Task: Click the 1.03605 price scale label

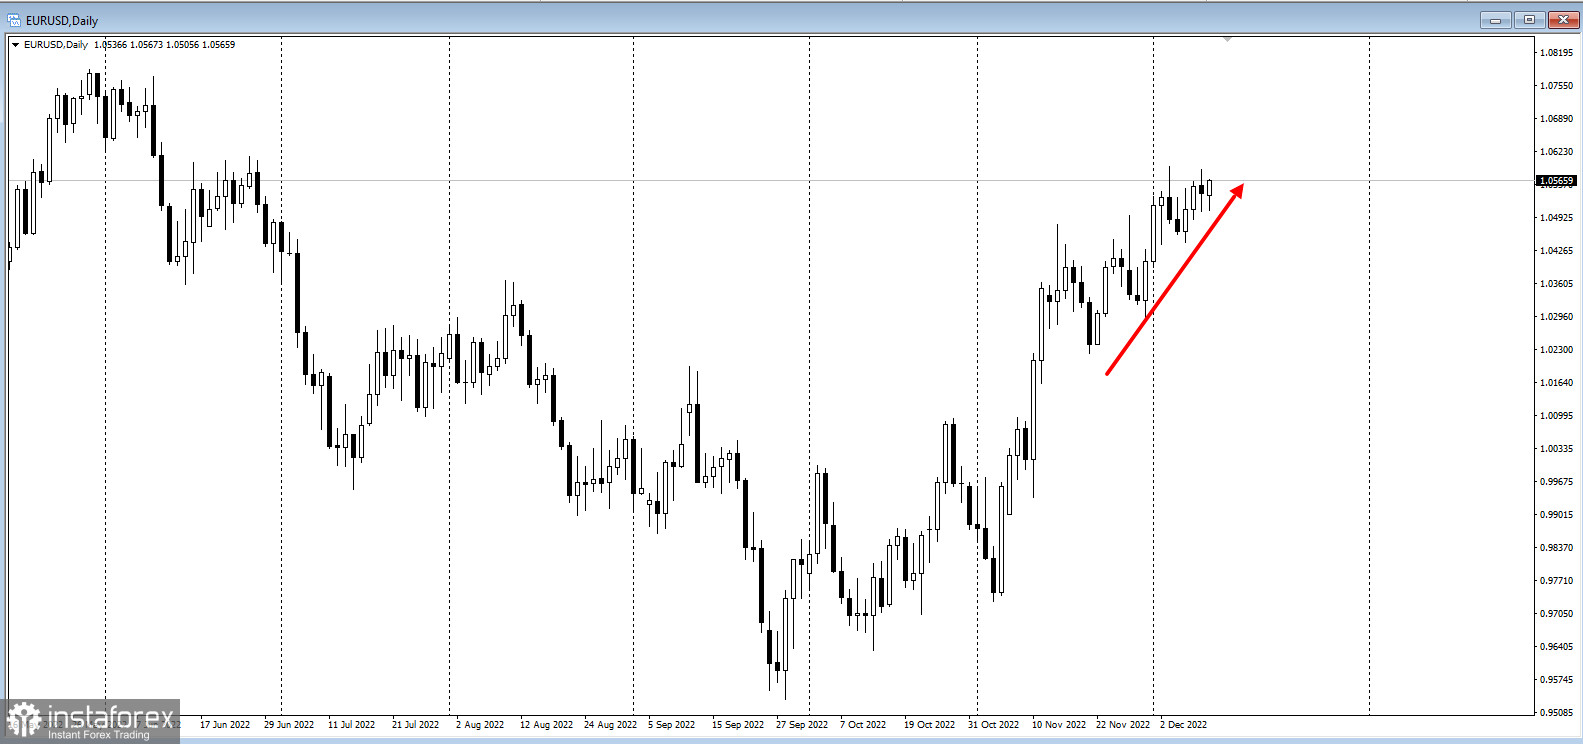Action: pyautogui.click(x=1556, y=284)
